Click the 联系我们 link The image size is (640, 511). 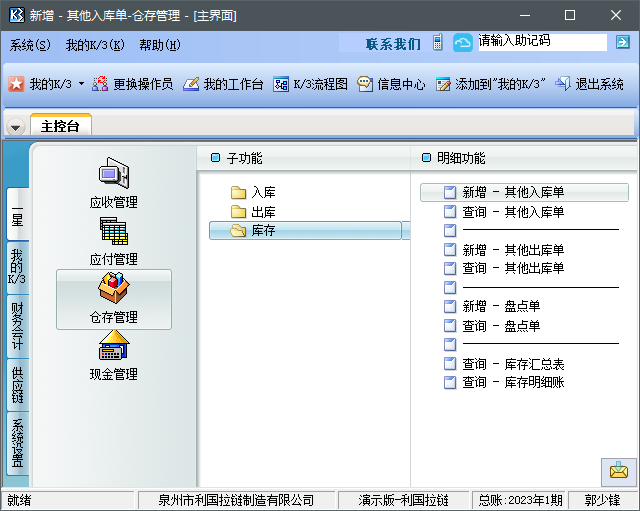click(x=393, y=44)
